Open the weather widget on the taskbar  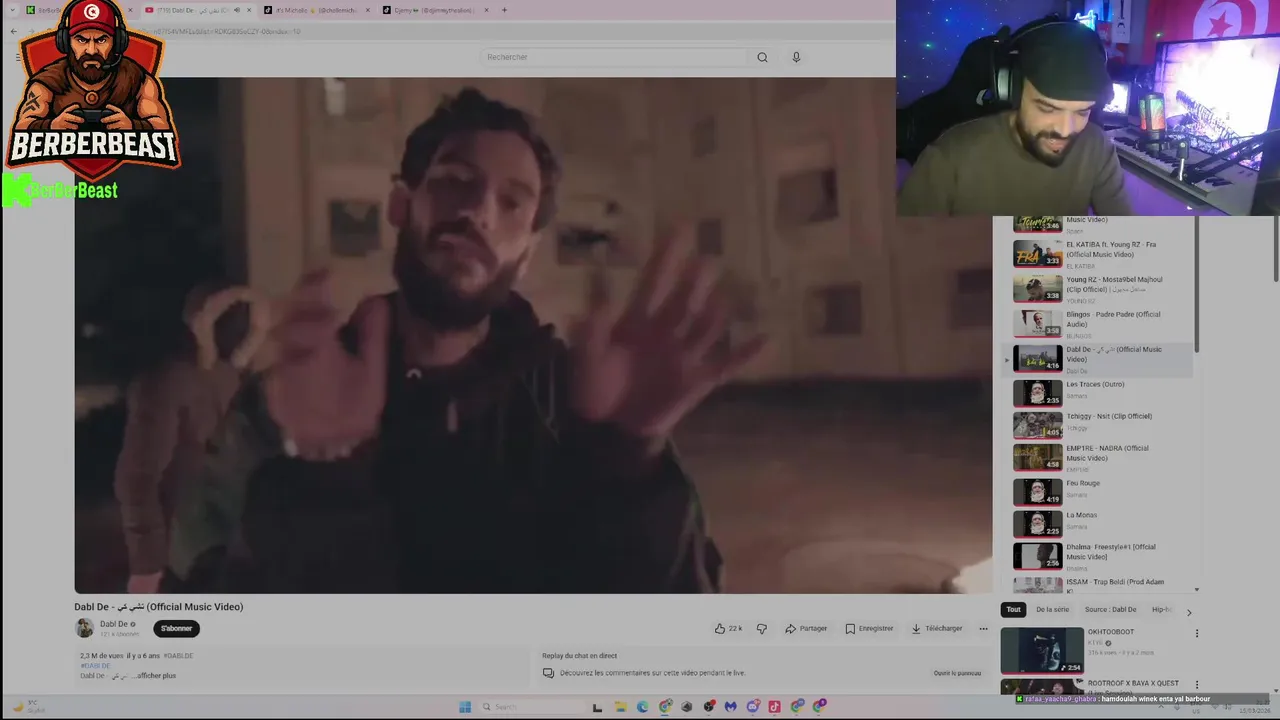28,706
